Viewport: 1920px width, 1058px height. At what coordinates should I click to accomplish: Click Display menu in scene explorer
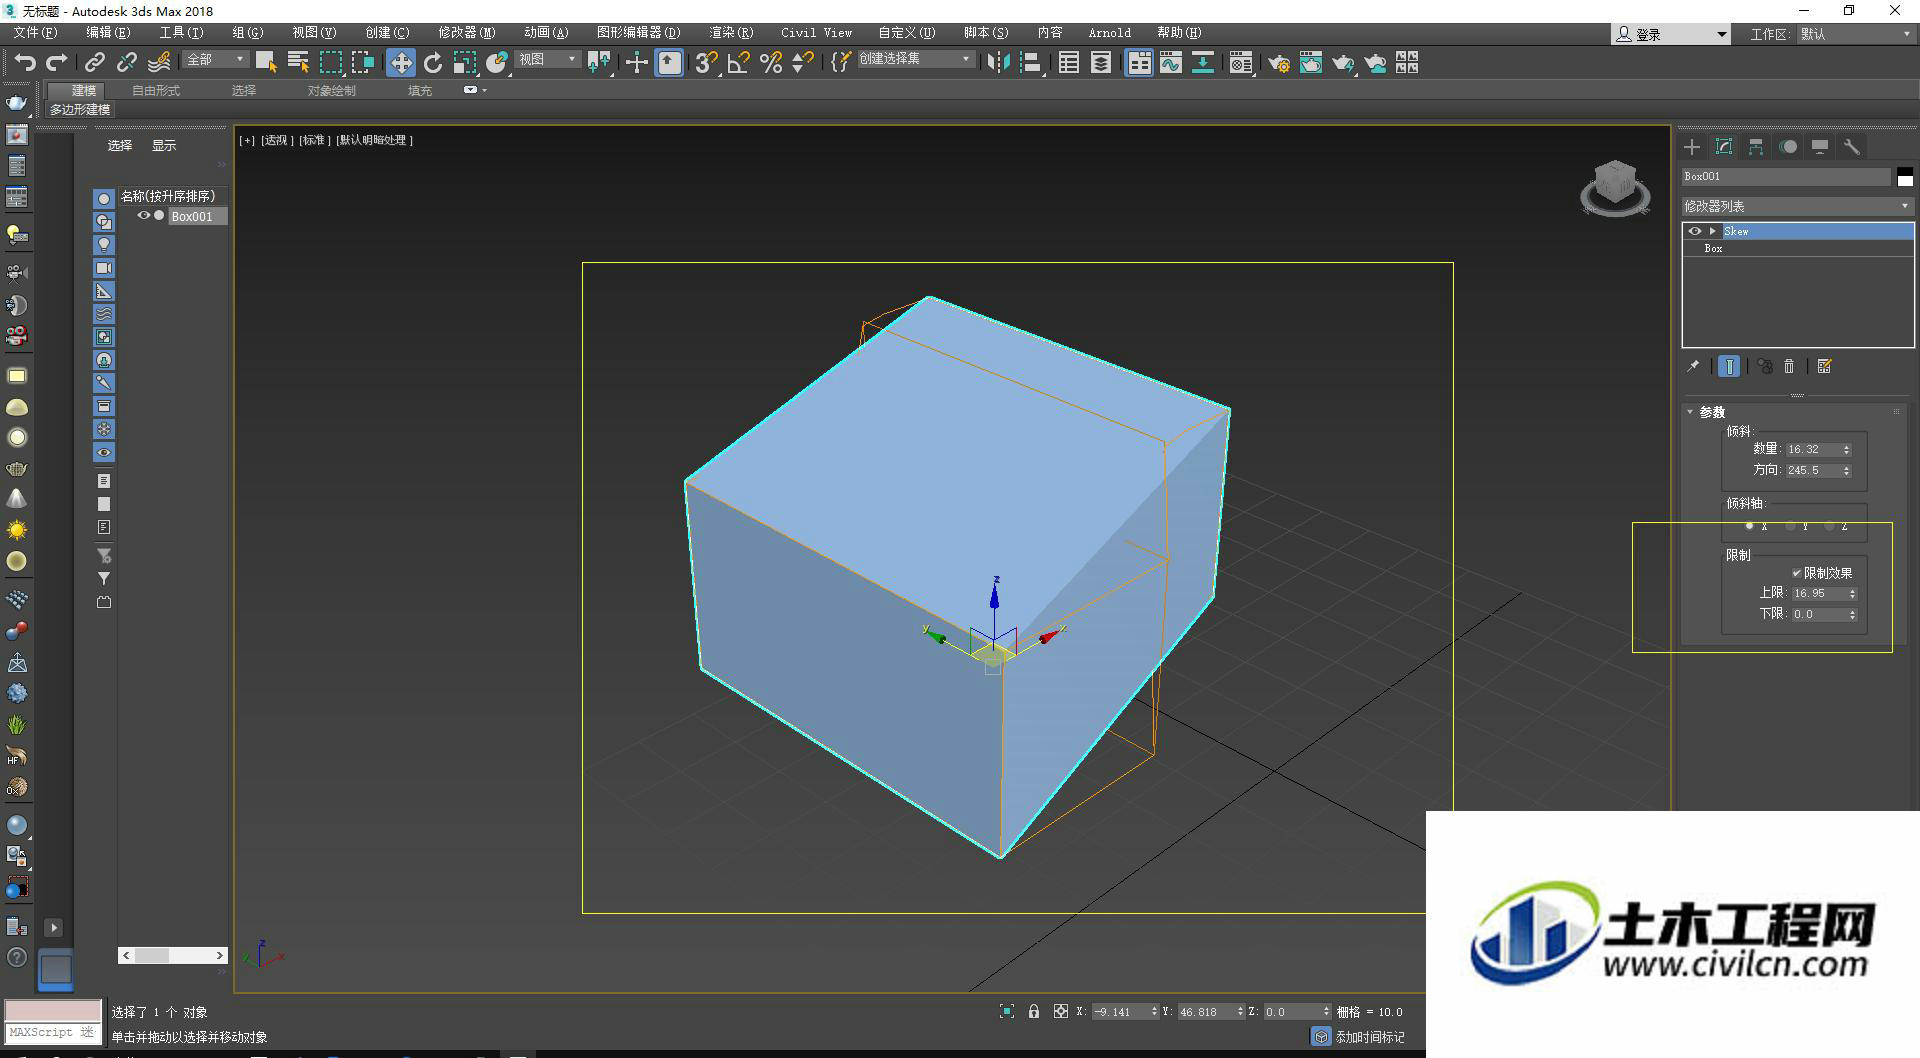(x=164, y=146)
